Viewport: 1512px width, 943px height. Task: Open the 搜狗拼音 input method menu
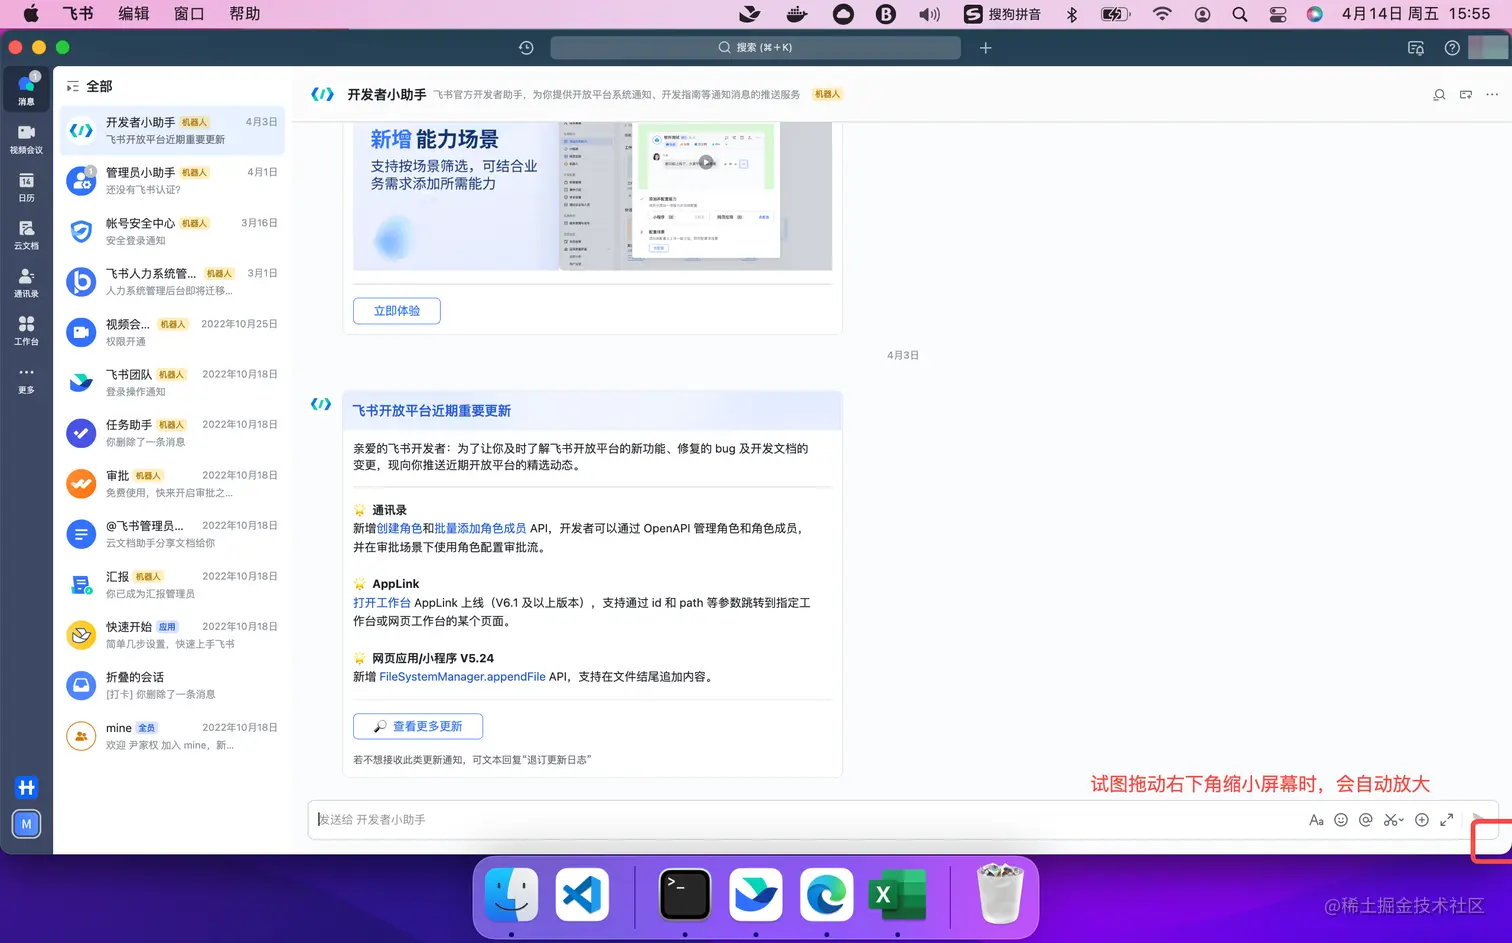click(1002, 14)
